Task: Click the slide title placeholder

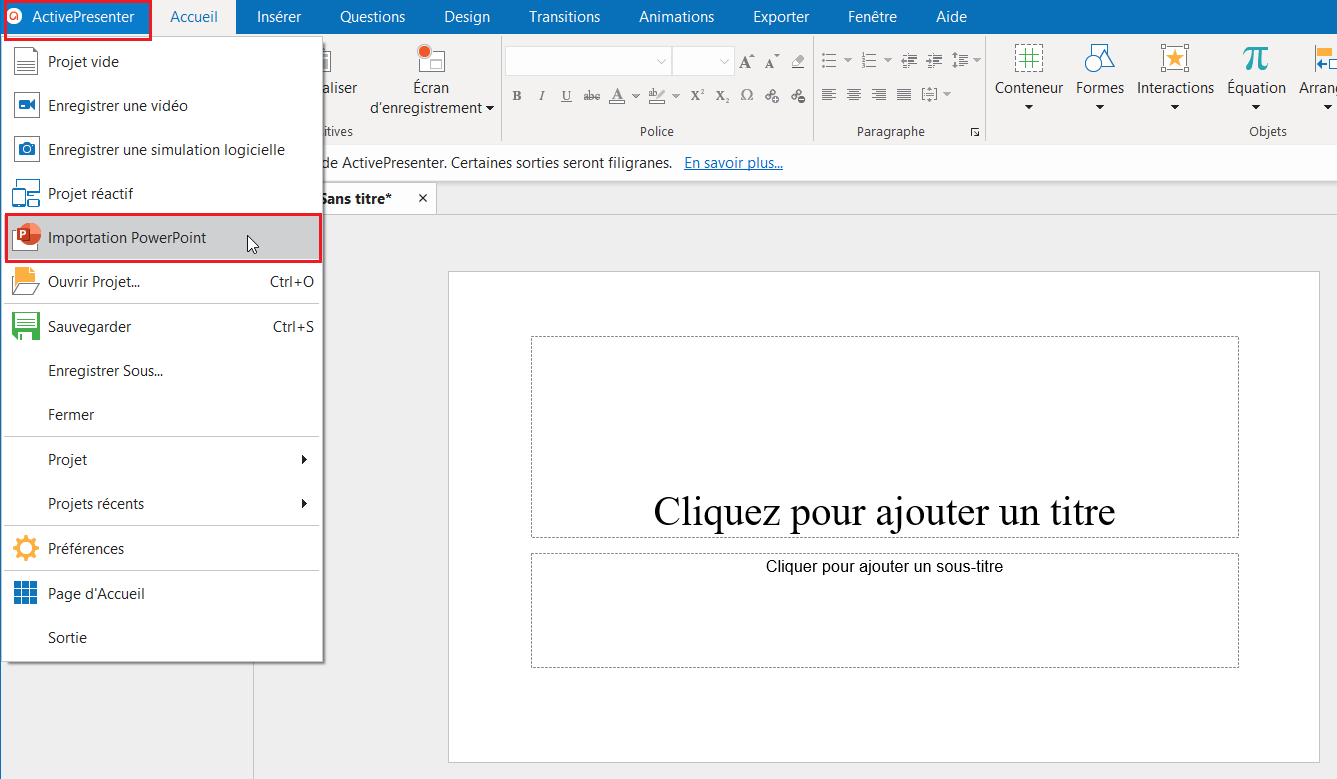Action: pos(884,437)
